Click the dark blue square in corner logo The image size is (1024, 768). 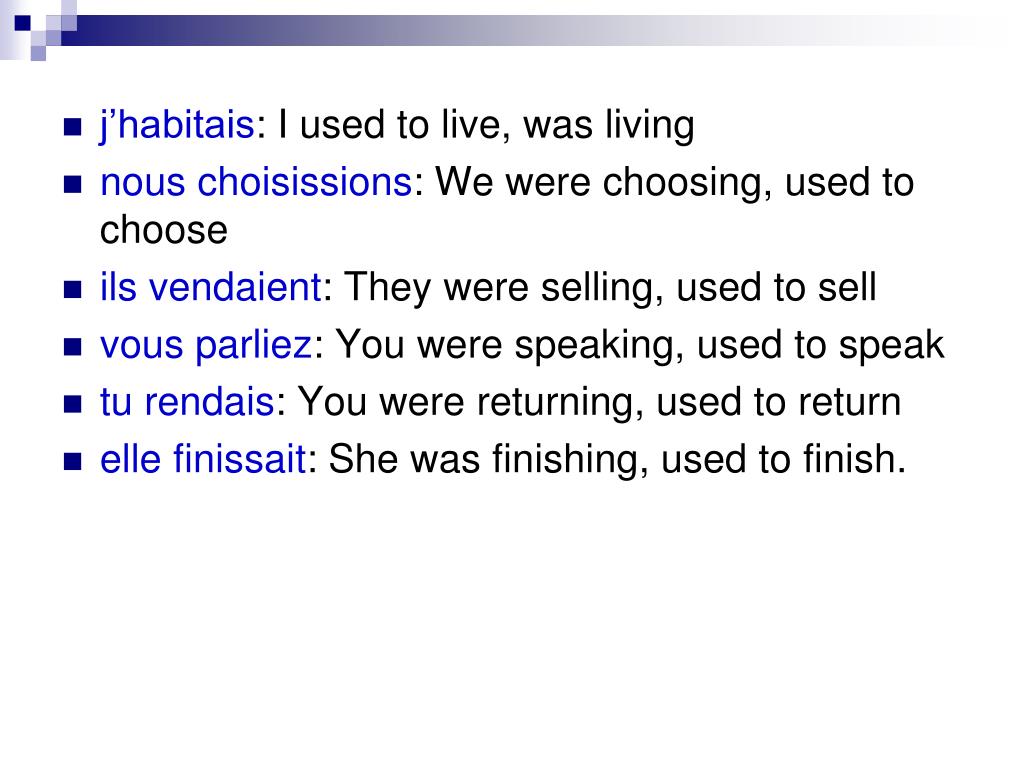23,23
